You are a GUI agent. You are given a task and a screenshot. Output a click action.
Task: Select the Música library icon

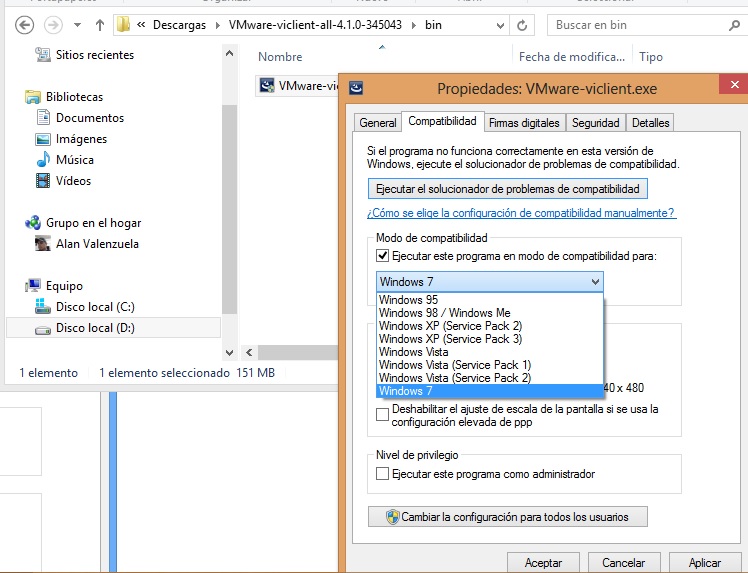coord(43,160)
